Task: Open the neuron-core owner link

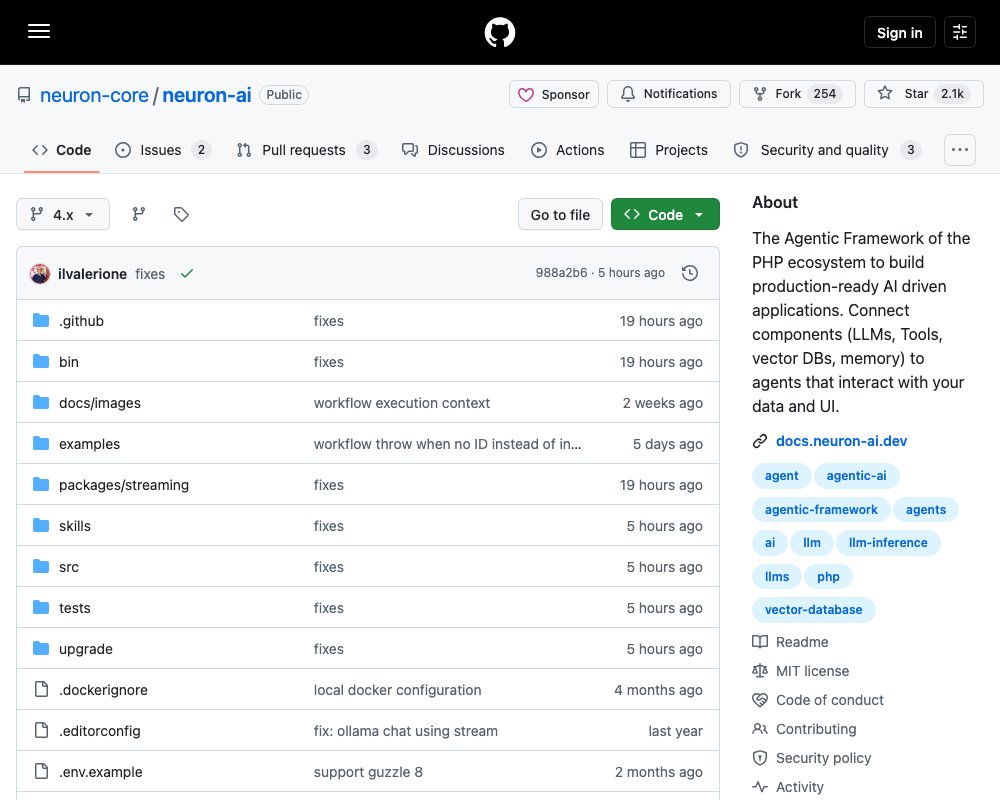Action: click(x=94, y=95)
